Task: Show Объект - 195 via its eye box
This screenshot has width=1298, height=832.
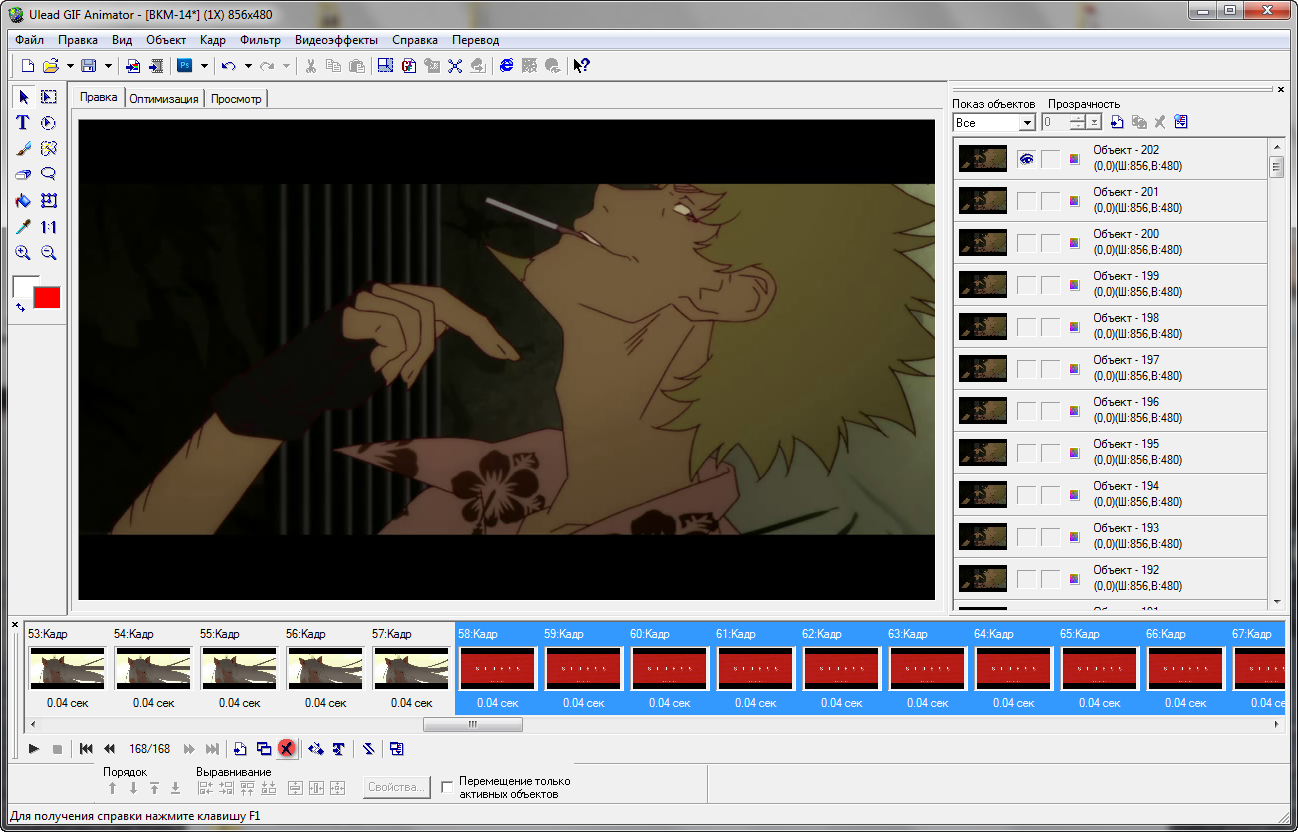Action: coord(1026,453)
